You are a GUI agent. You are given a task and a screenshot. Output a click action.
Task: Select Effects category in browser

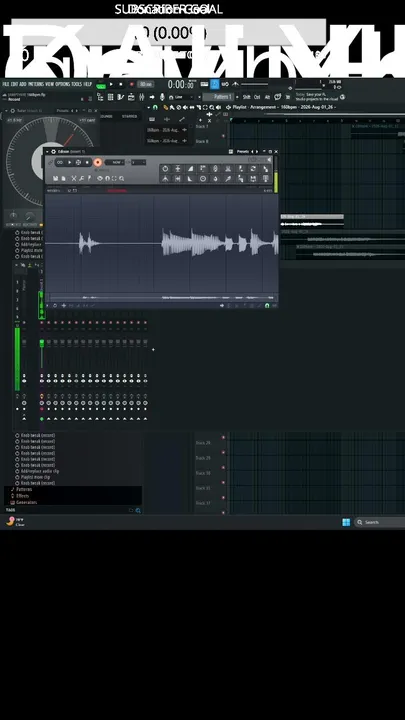[x=22, y=496]
